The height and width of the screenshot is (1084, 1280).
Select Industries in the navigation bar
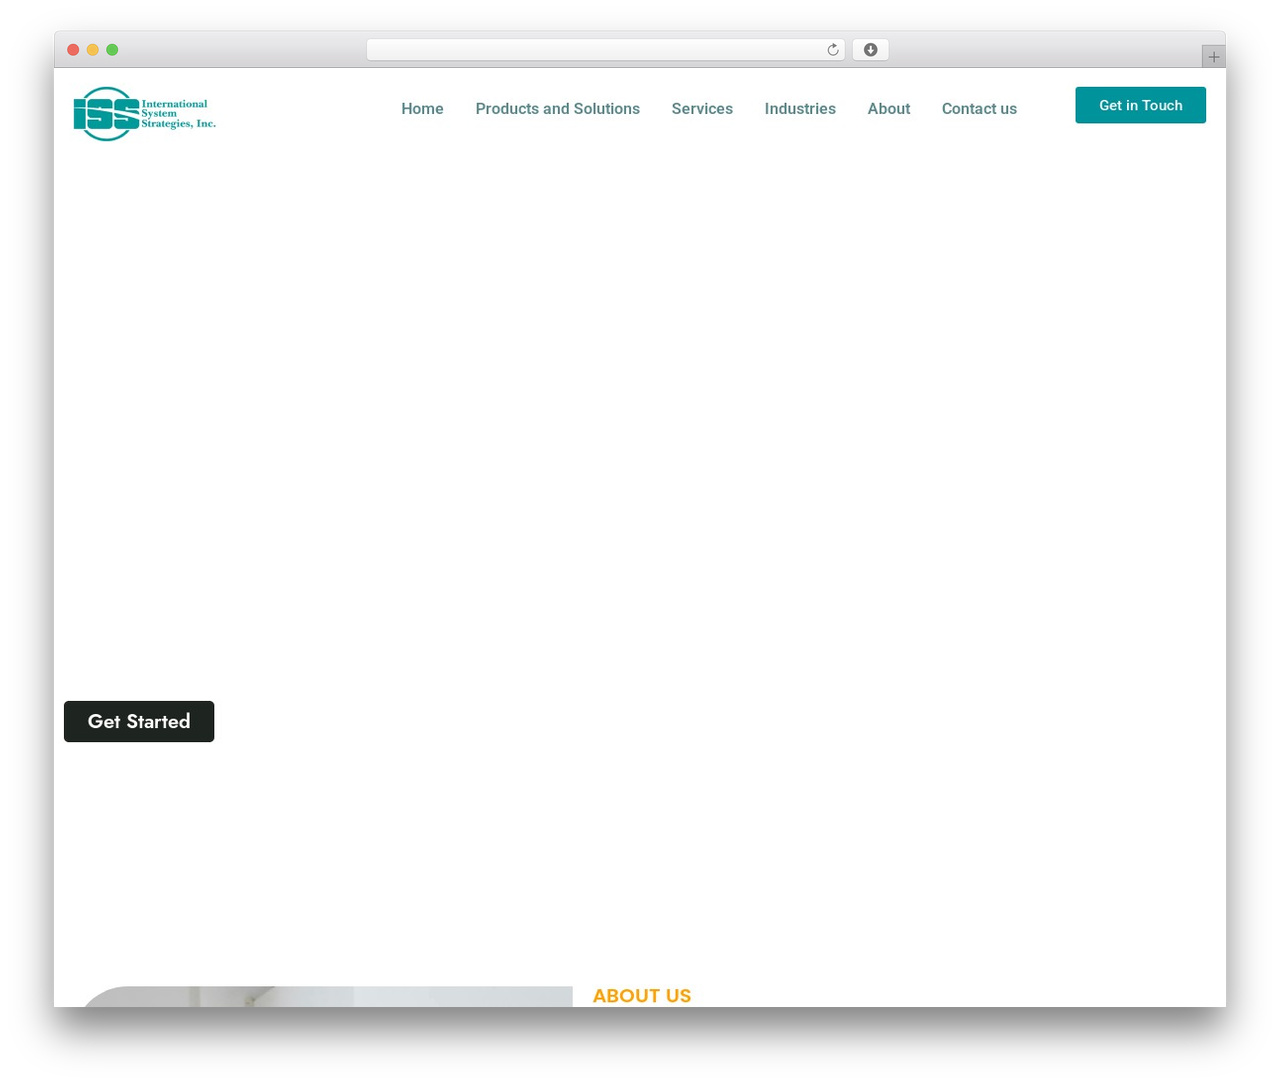(x=800, y=109)
